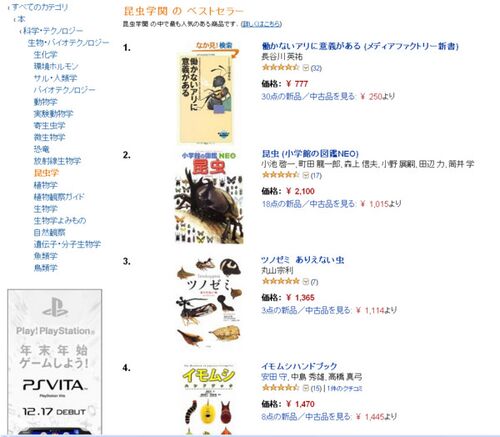Open the 詳しくはこちら details link
Image resolution: width=500 pixels, height=437 pixels.
[261, 24]
